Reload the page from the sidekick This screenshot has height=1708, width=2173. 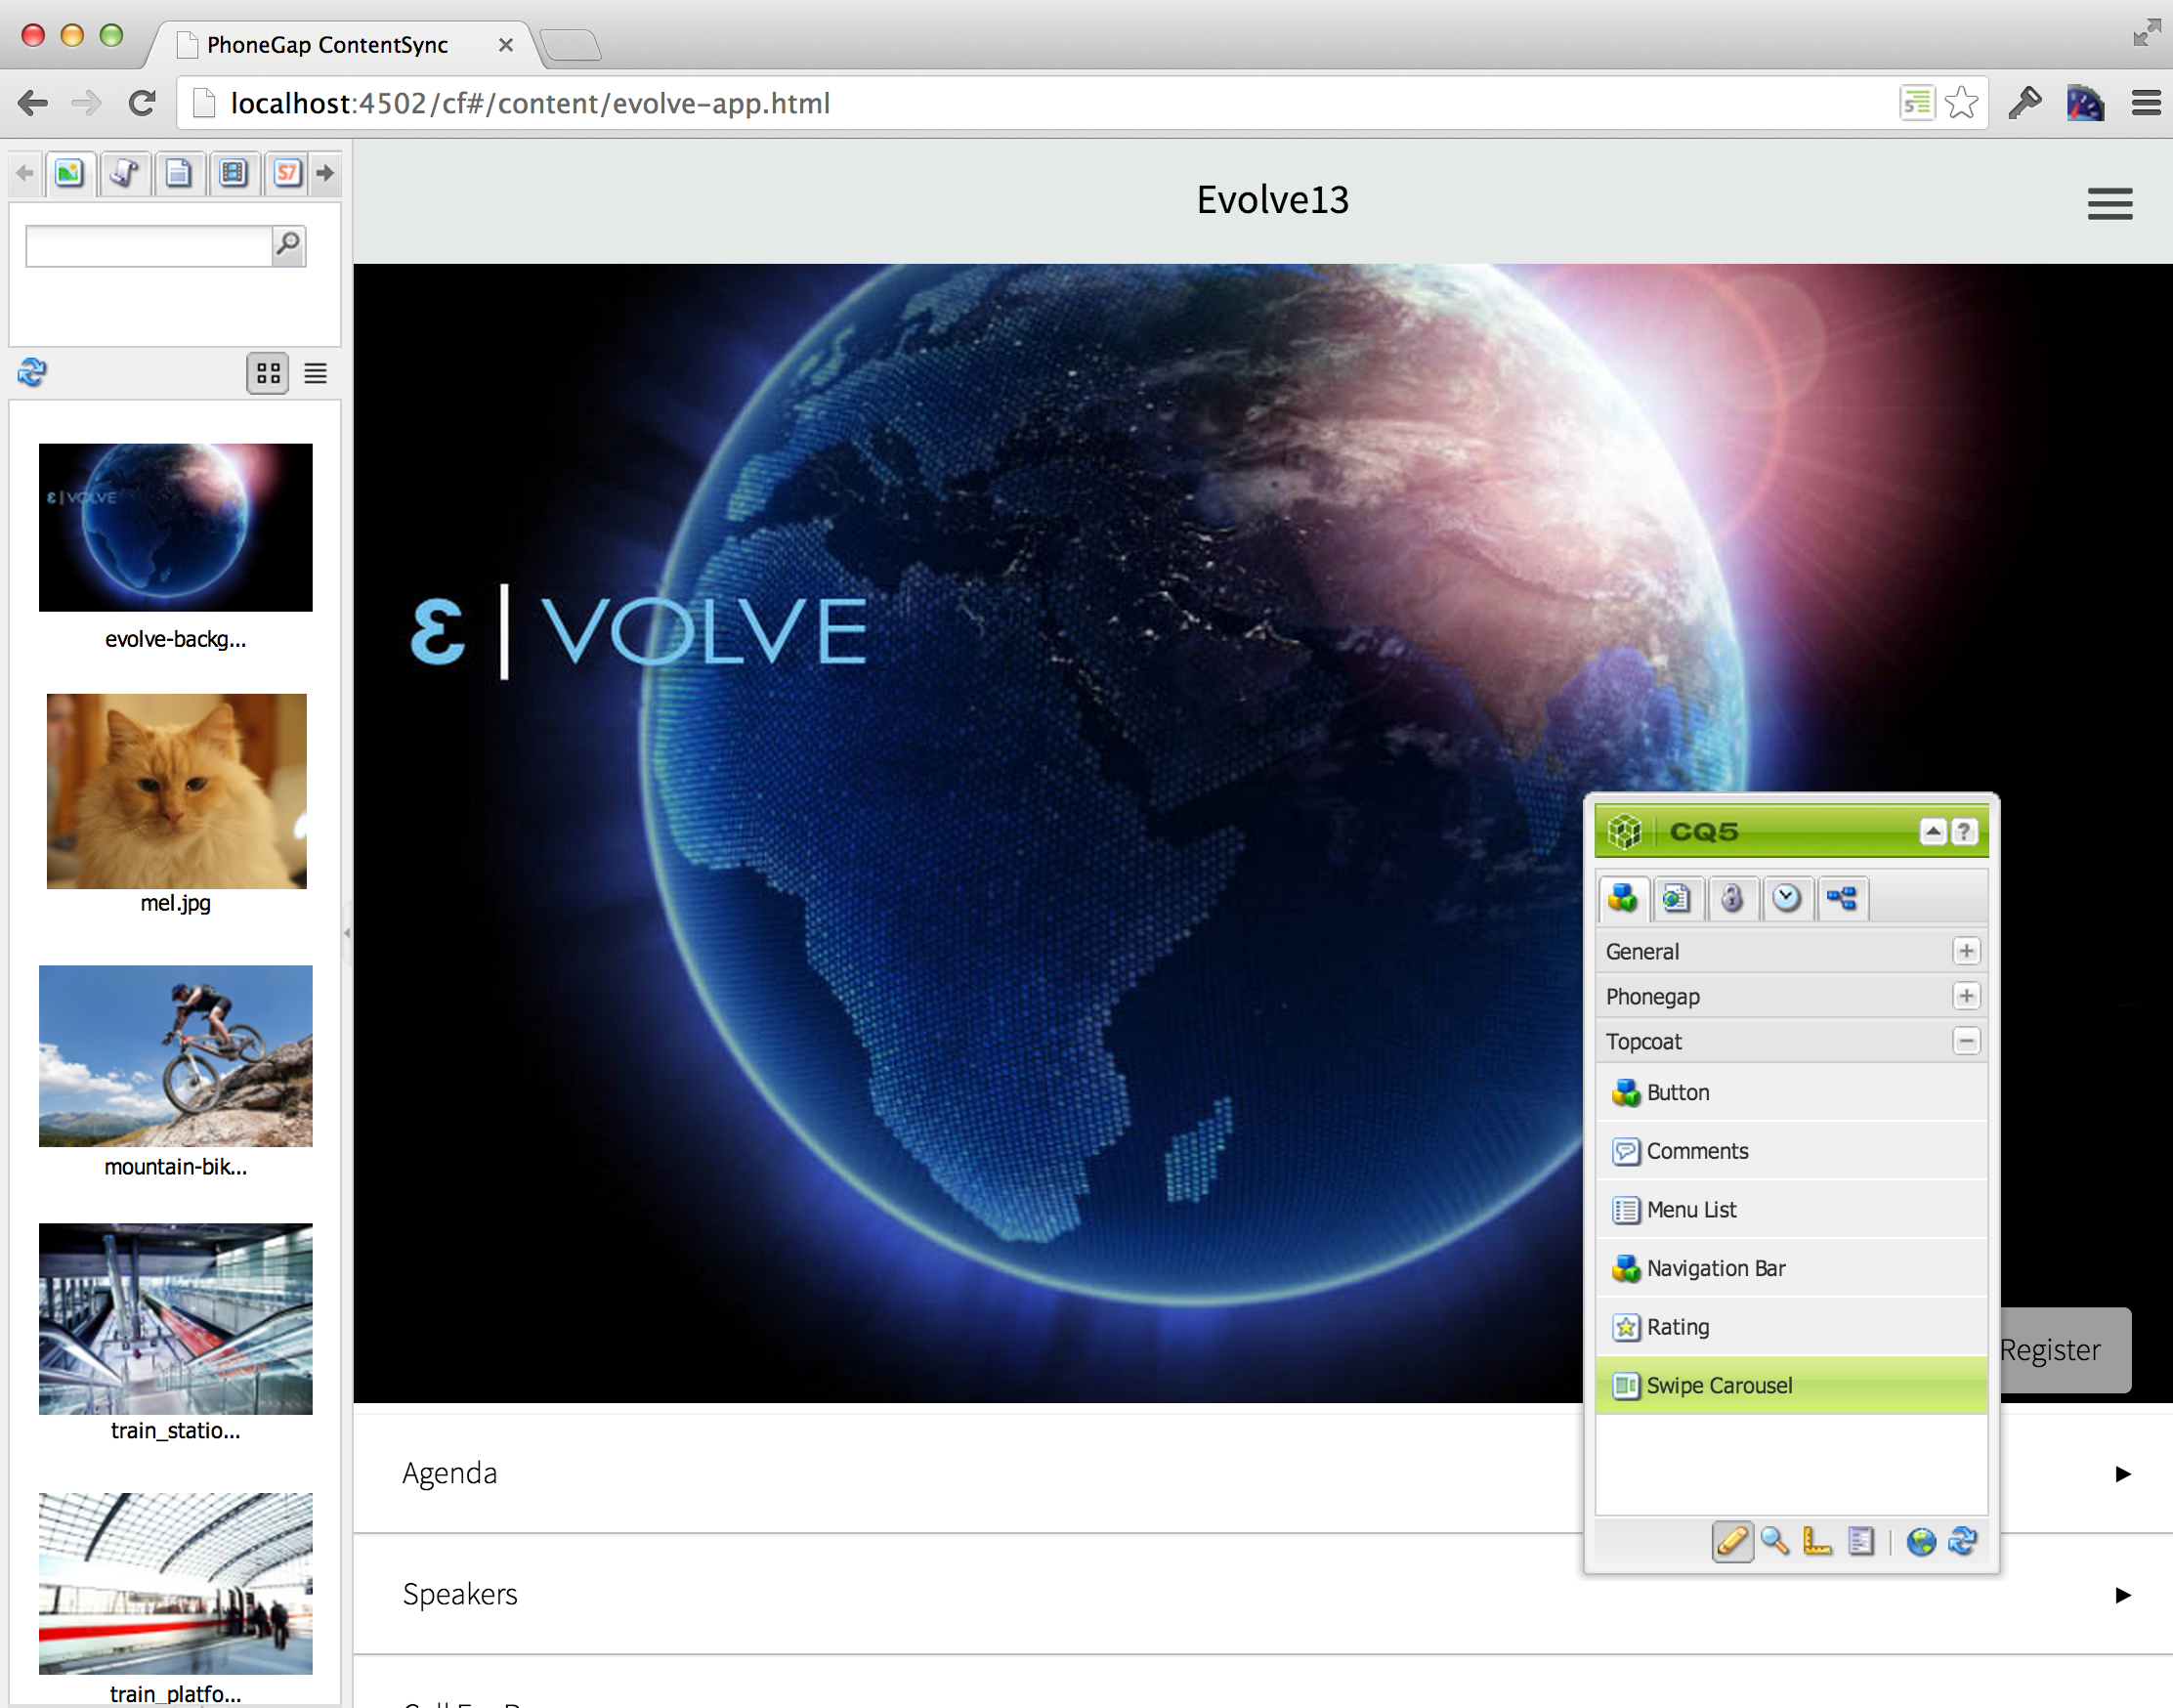point(1962,1541)
